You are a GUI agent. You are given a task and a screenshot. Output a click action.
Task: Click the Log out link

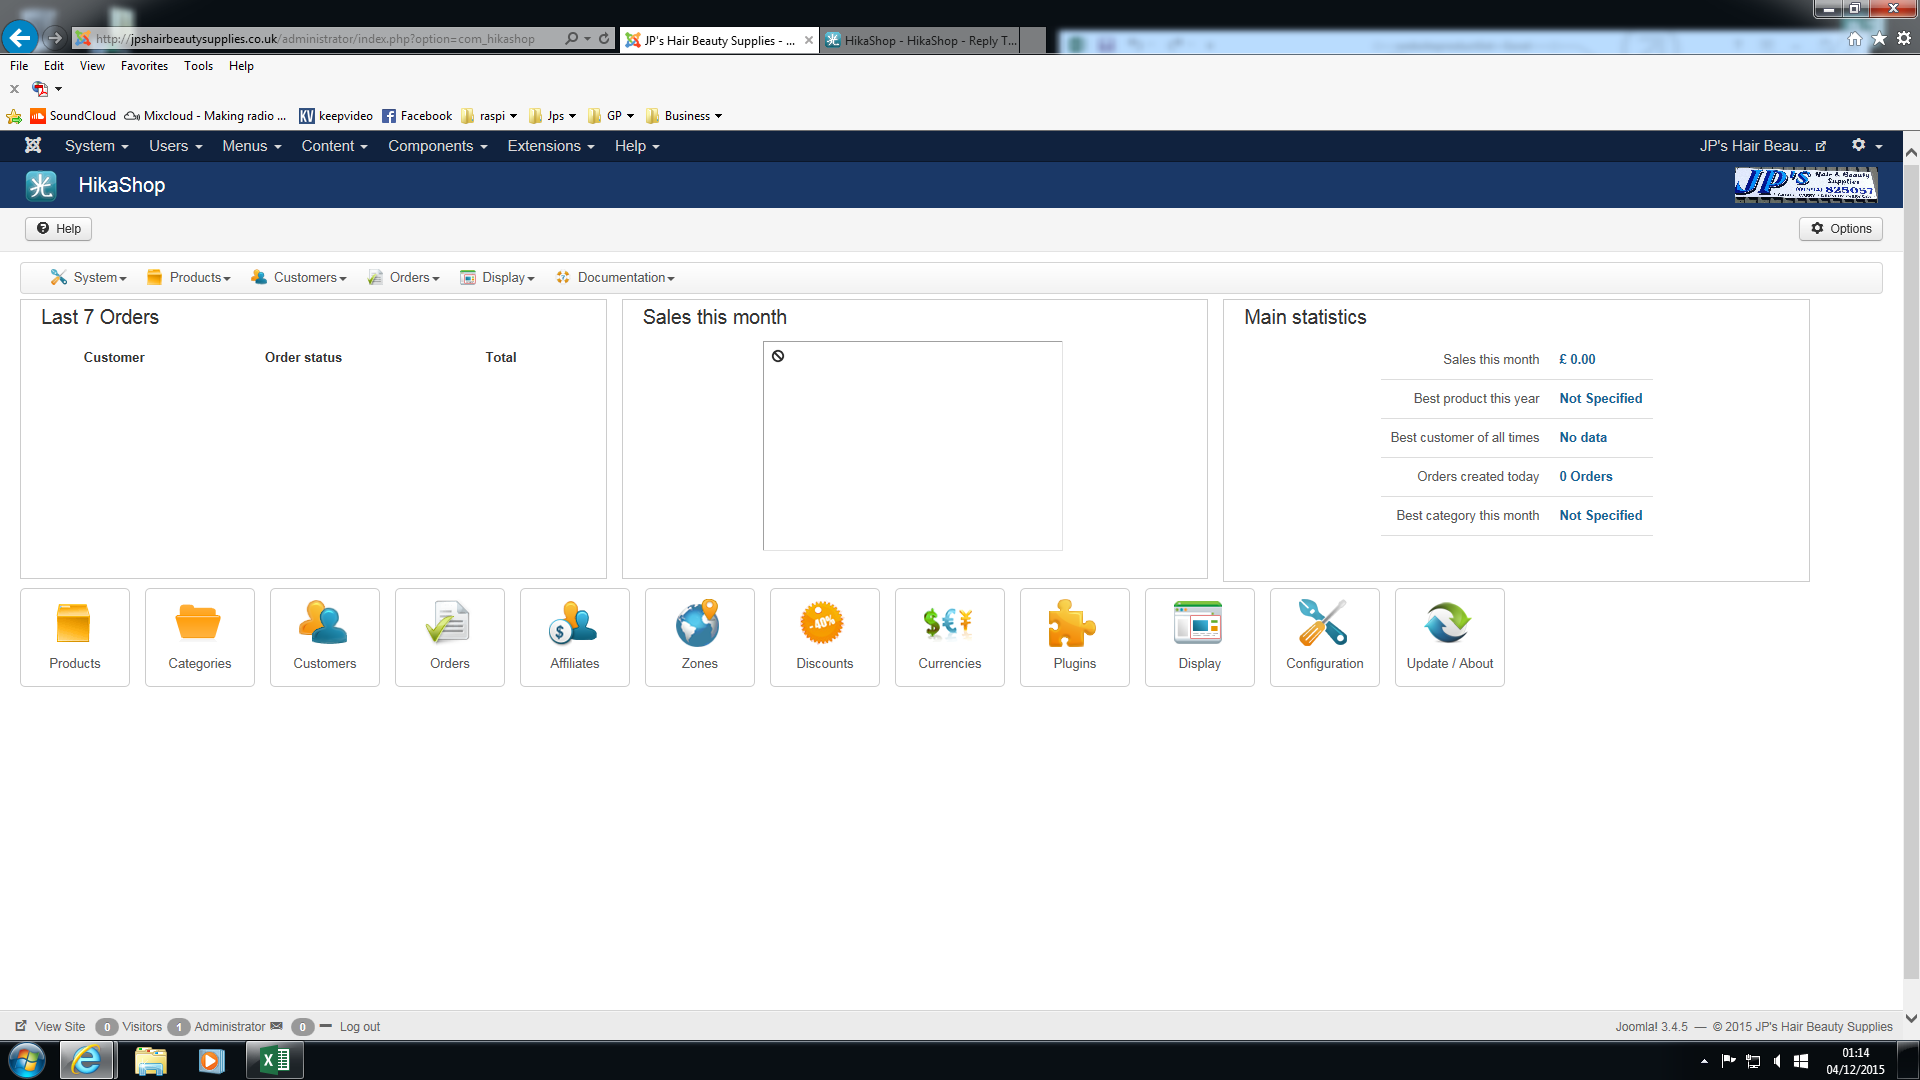pos(359,1027)
